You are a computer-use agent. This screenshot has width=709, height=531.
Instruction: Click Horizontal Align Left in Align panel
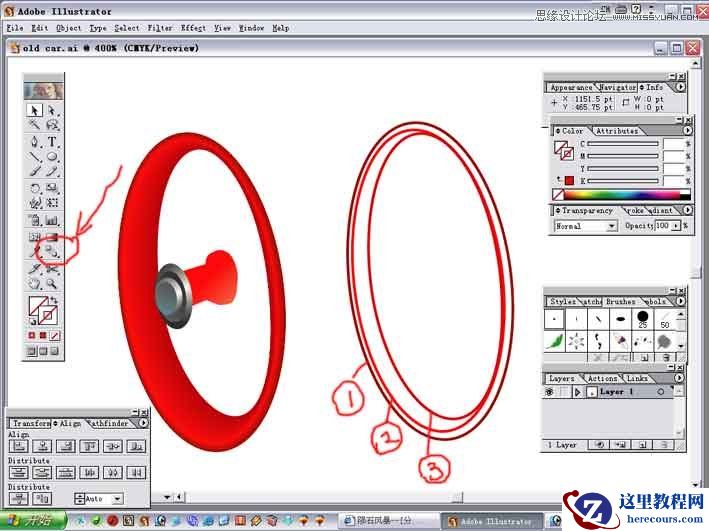pyautogui.click(x=19, y=447)
